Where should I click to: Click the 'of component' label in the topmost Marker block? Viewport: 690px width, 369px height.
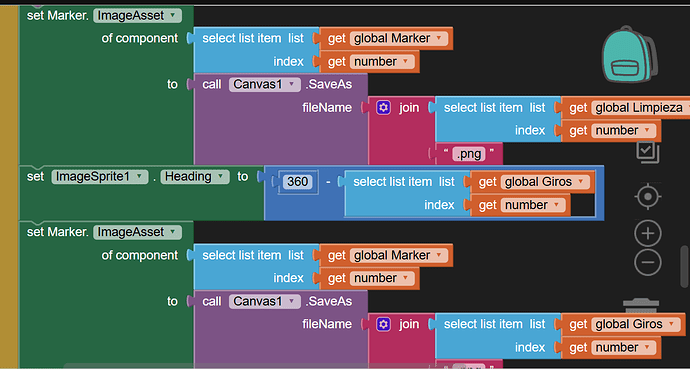click(140, 39)
